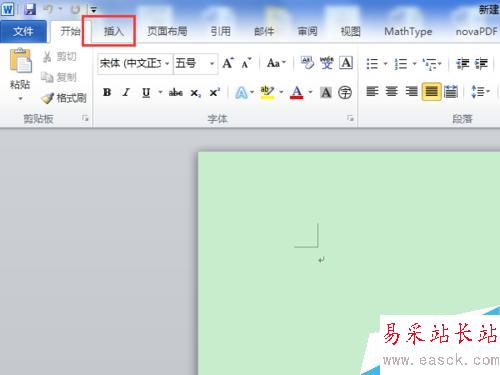Expand the font name dropdown arrow
This screenshot has height=375, width=500.
[x=168, y=63]
